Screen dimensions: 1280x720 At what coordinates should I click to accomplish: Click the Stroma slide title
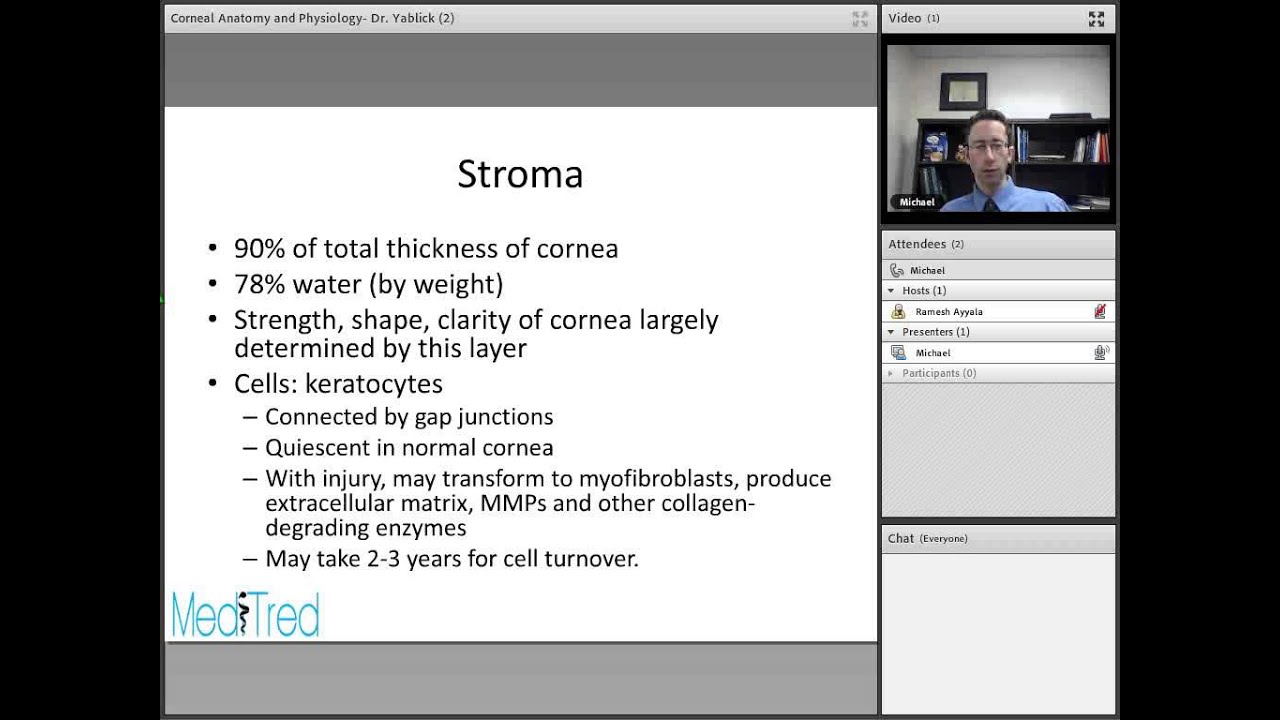tap(520, 174)
